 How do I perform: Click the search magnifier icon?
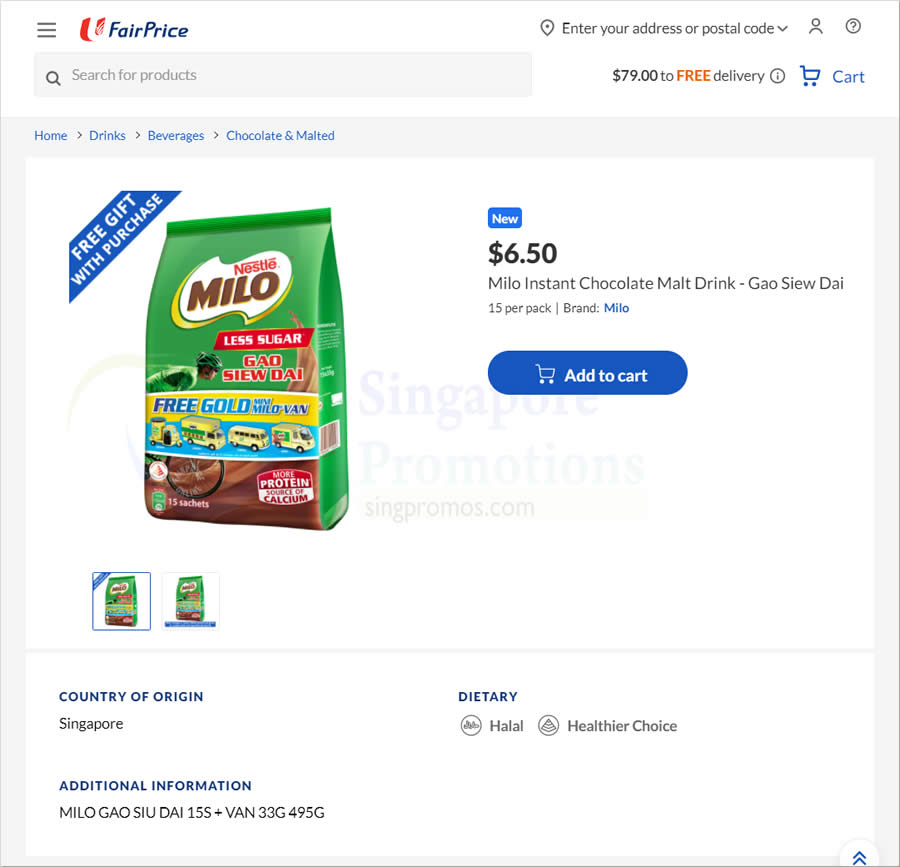coord(53,78)
